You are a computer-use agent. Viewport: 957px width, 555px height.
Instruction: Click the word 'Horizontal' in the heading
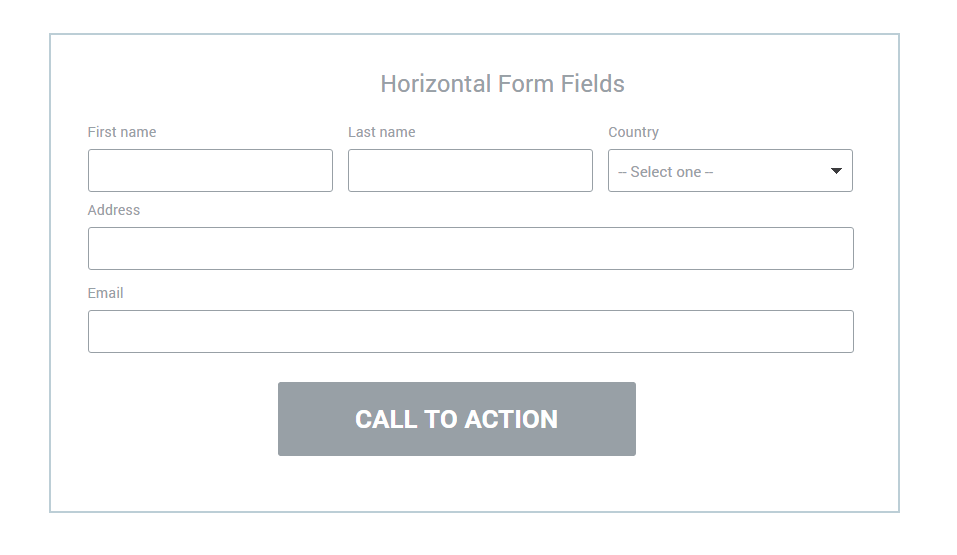[436, 84]
